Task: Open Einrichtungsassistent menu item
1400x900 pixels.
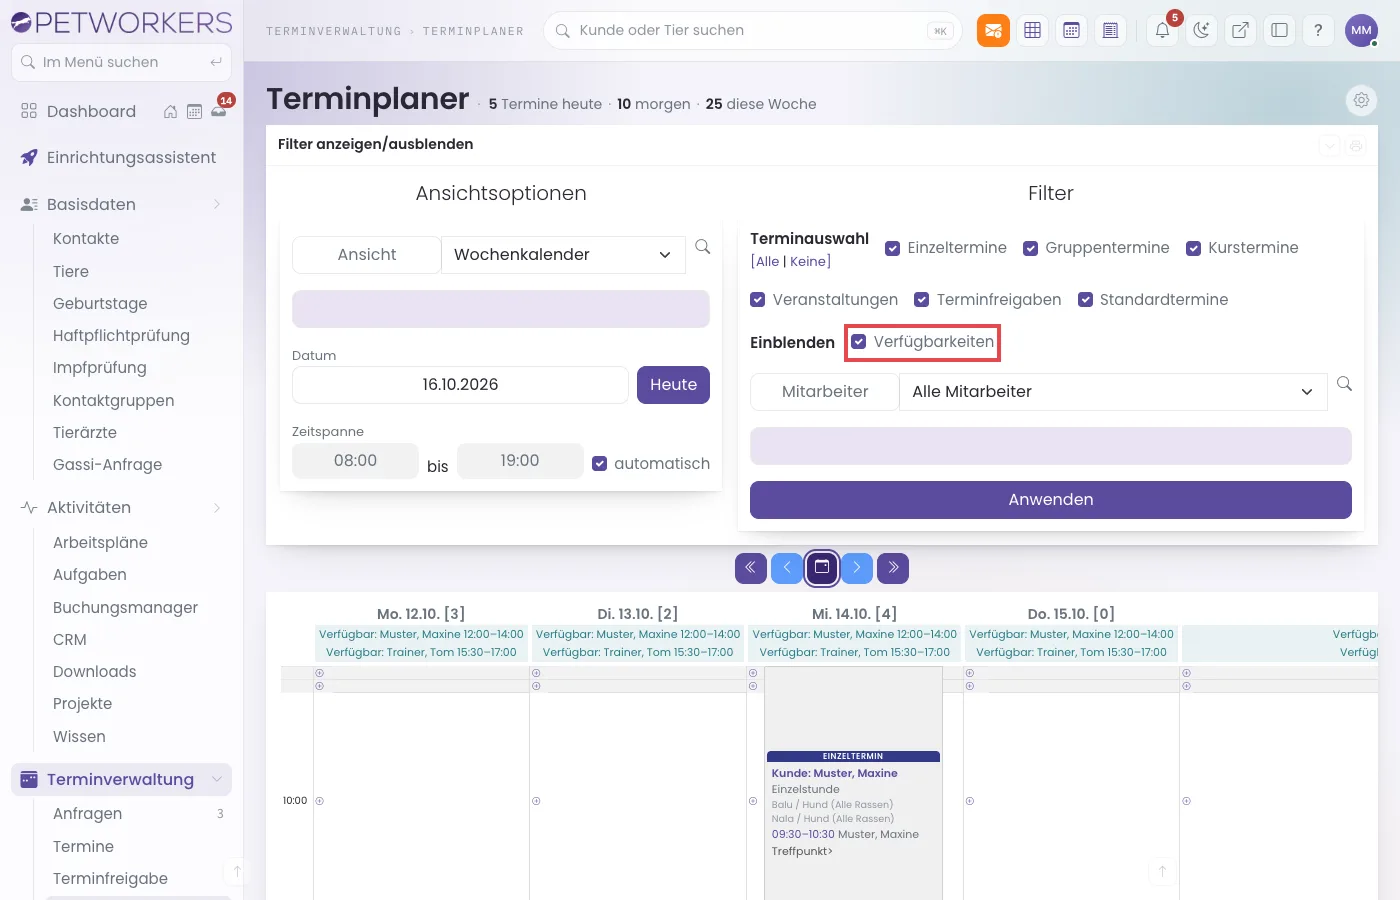Action: 131,158
